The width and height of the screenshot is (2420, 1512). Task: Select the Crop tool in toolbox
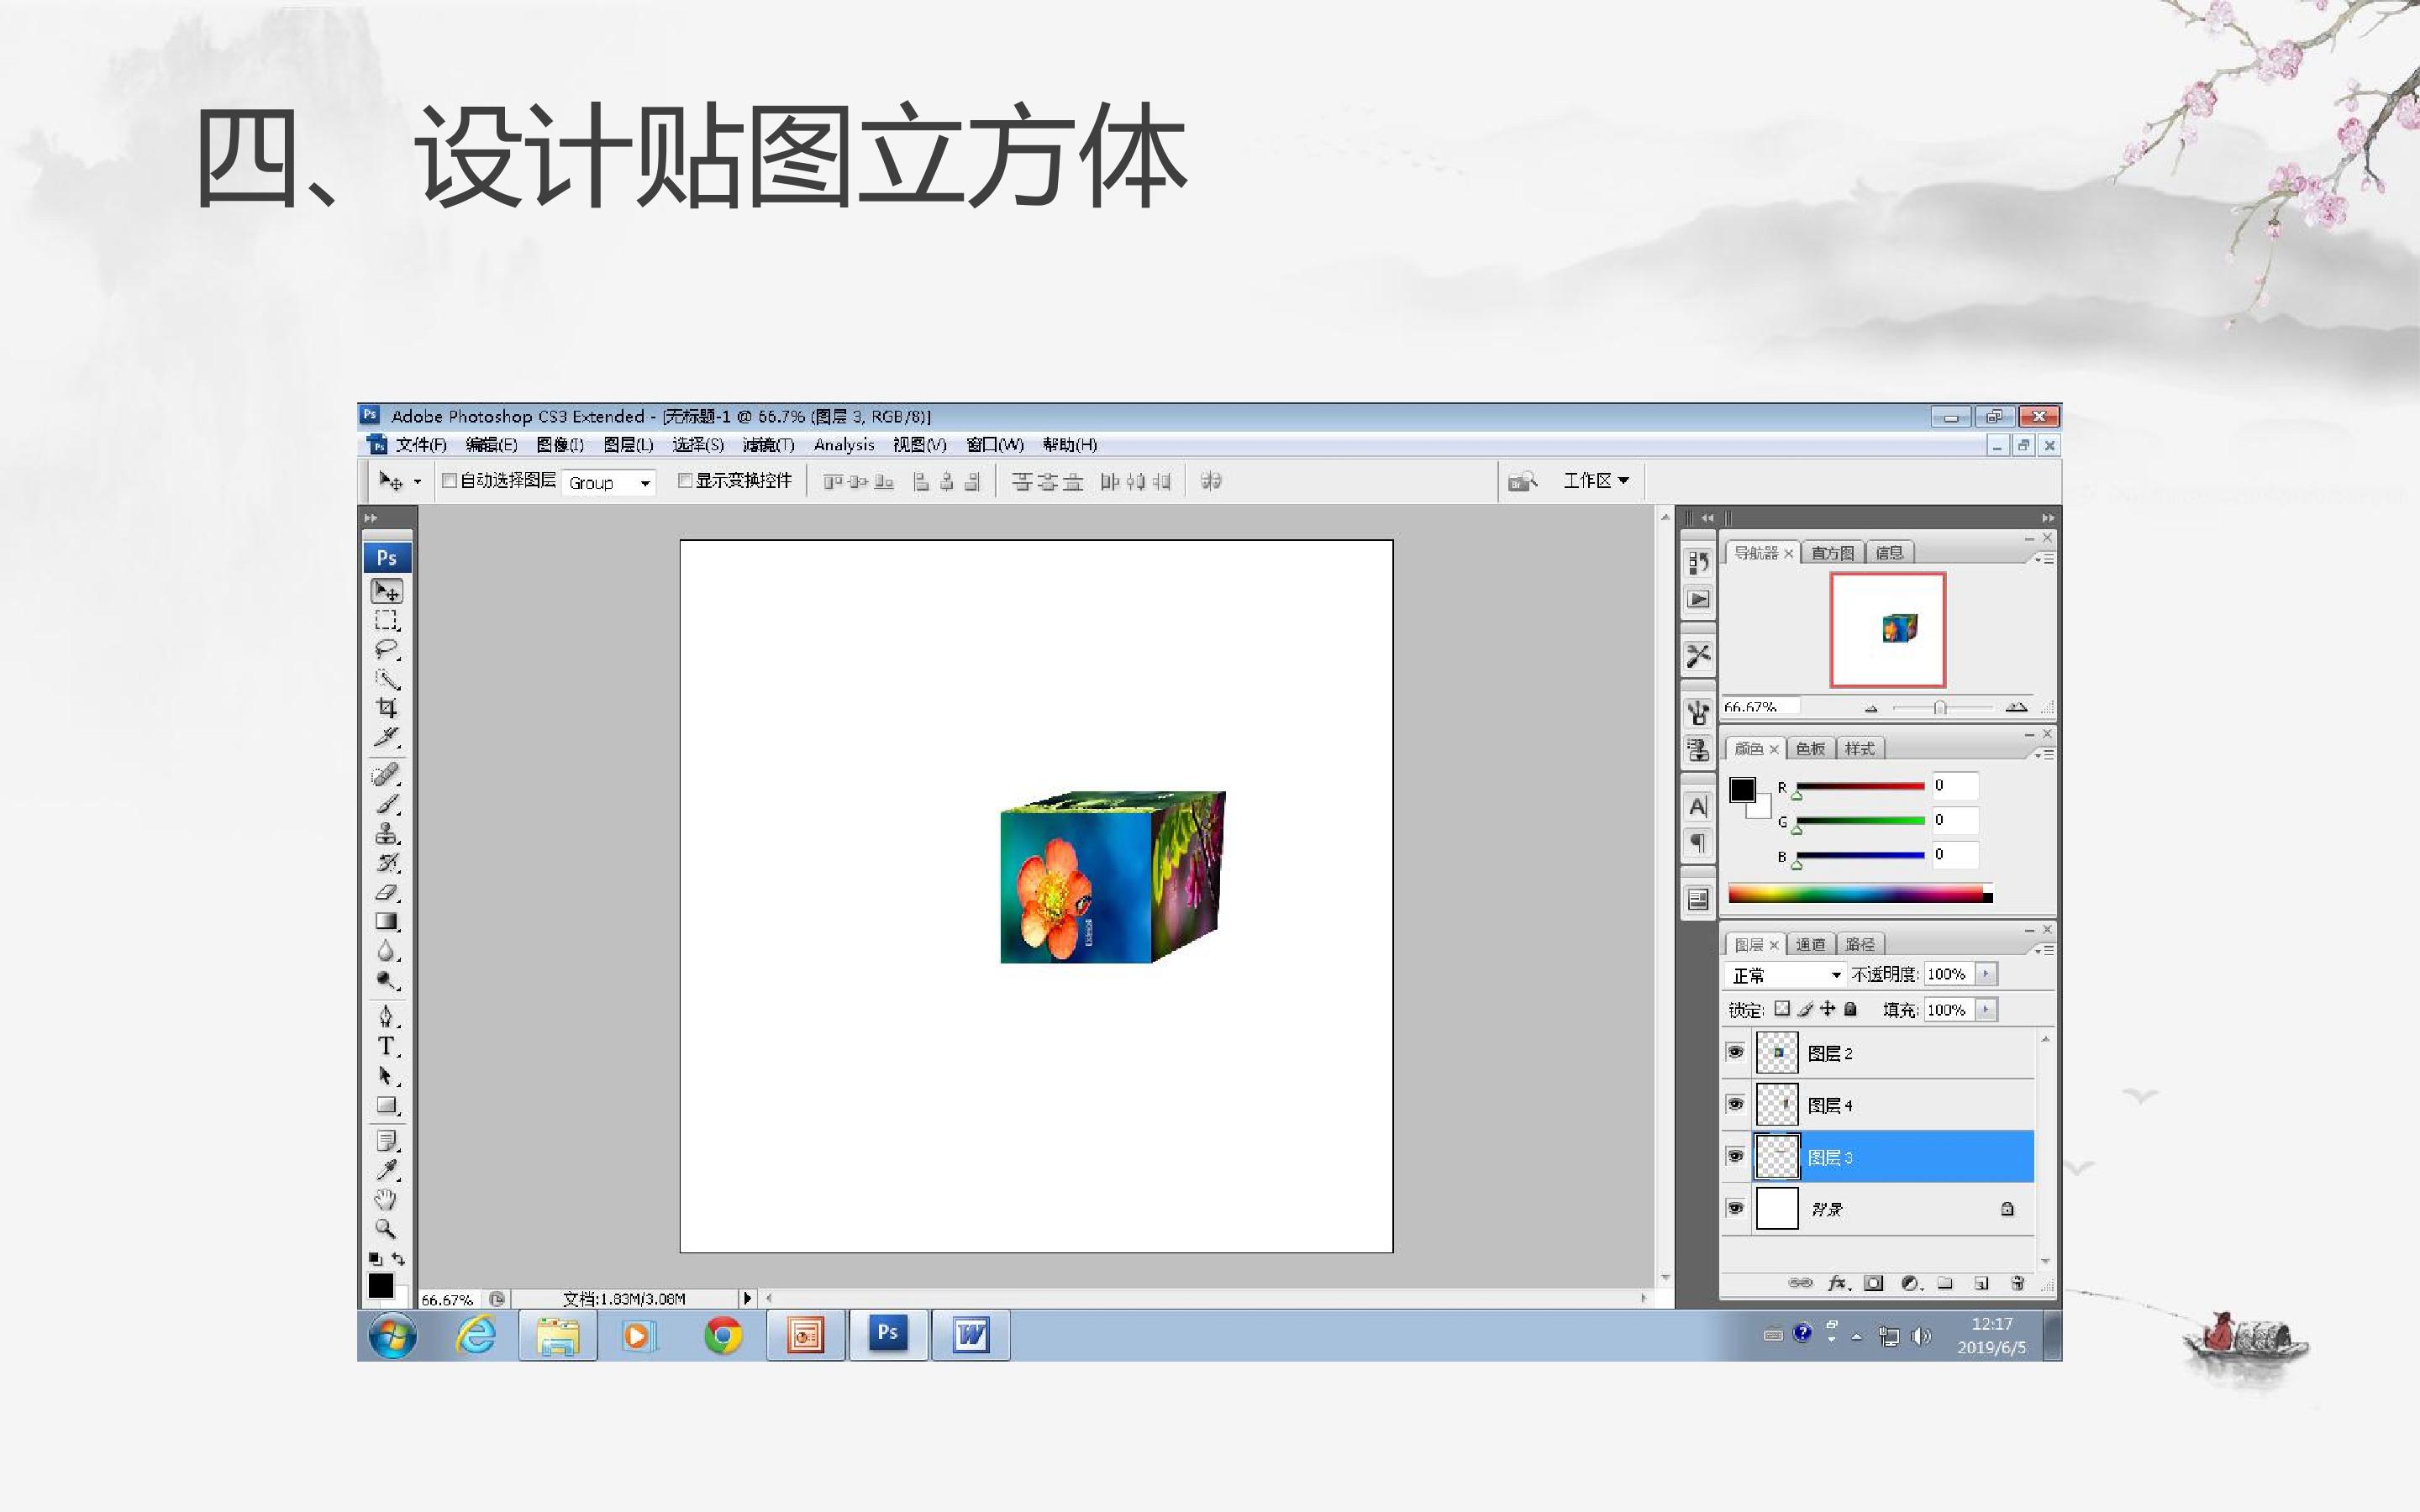386,708
